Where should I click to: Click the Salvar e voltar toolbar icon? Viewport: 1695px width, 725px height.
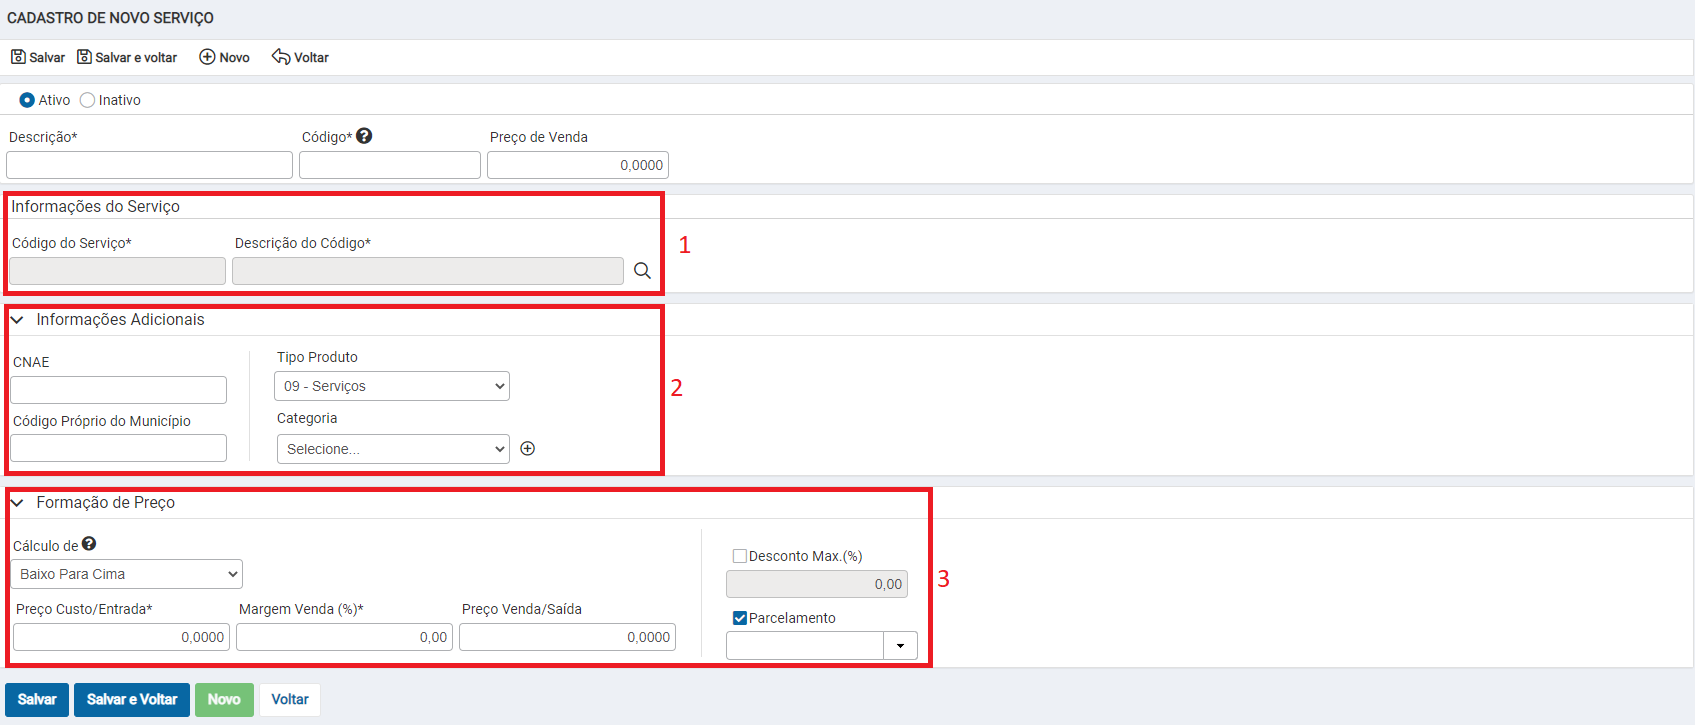(x=84, y=57)
